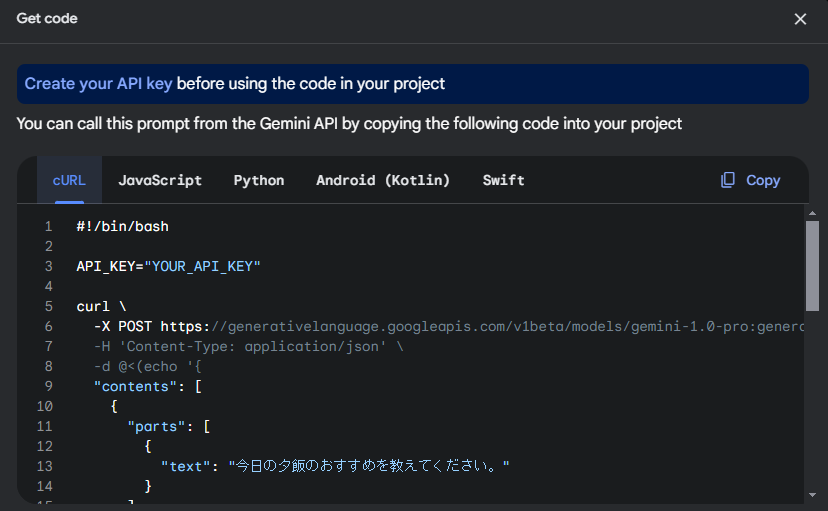828x511 pixels.
Task: Click the Copy button label
Action: (x=763, y=180)
